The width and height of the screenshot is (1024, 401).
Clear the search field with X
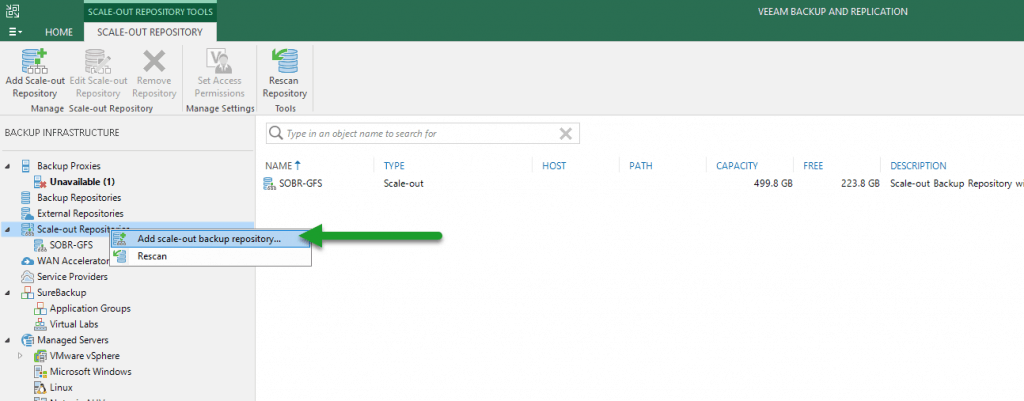(566, 134)
